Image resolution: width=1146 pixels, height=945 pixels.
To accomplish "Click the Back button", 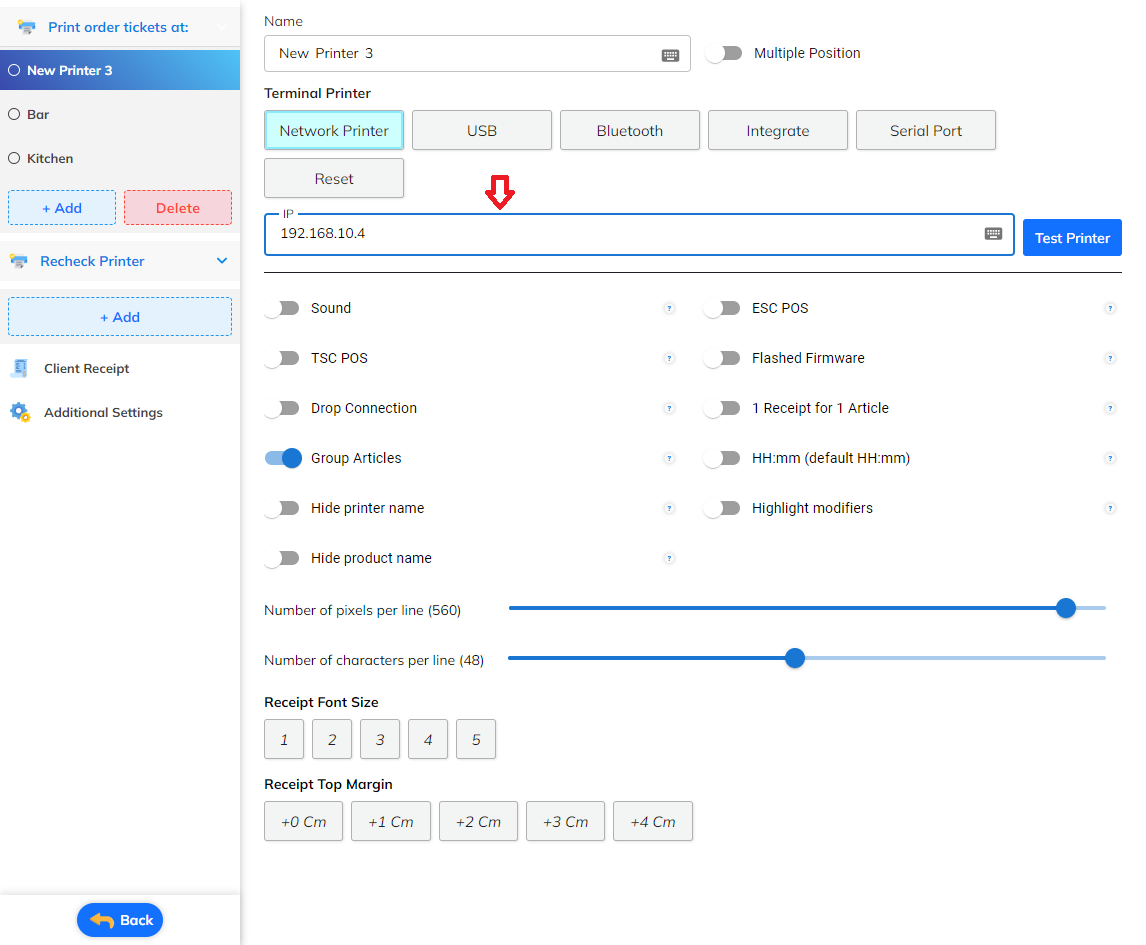I will (x=120, y=920).
